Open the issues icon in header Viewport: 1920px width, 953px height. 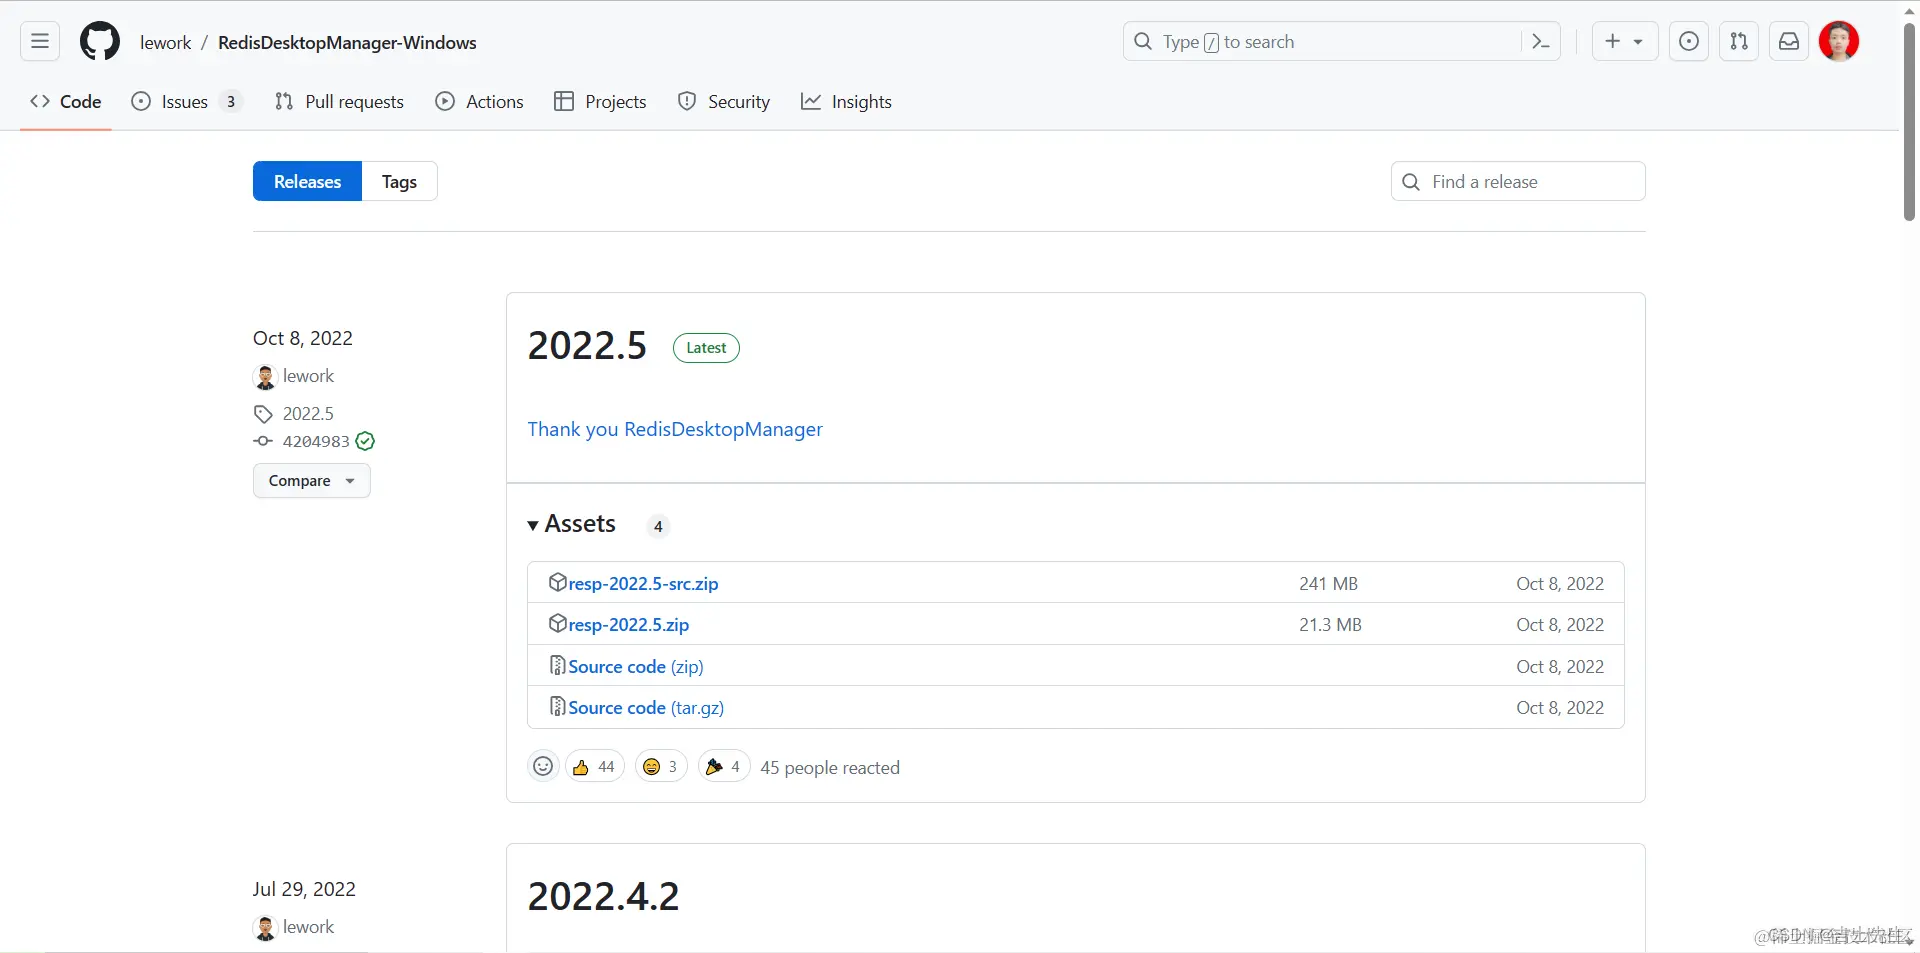click(x=1689, y=42)
